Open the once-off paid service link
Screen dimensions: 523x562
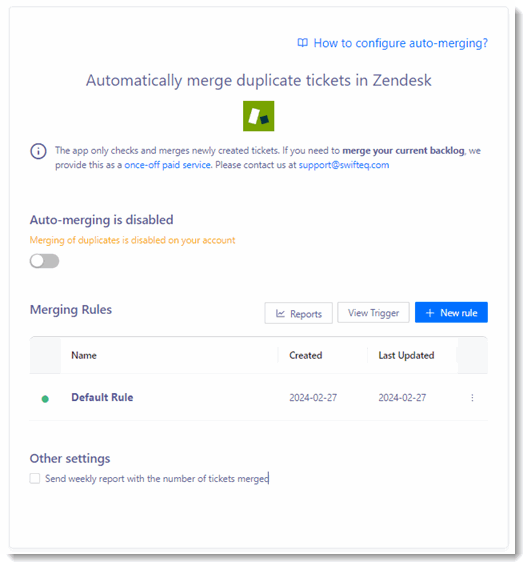(x=167, y=165)
